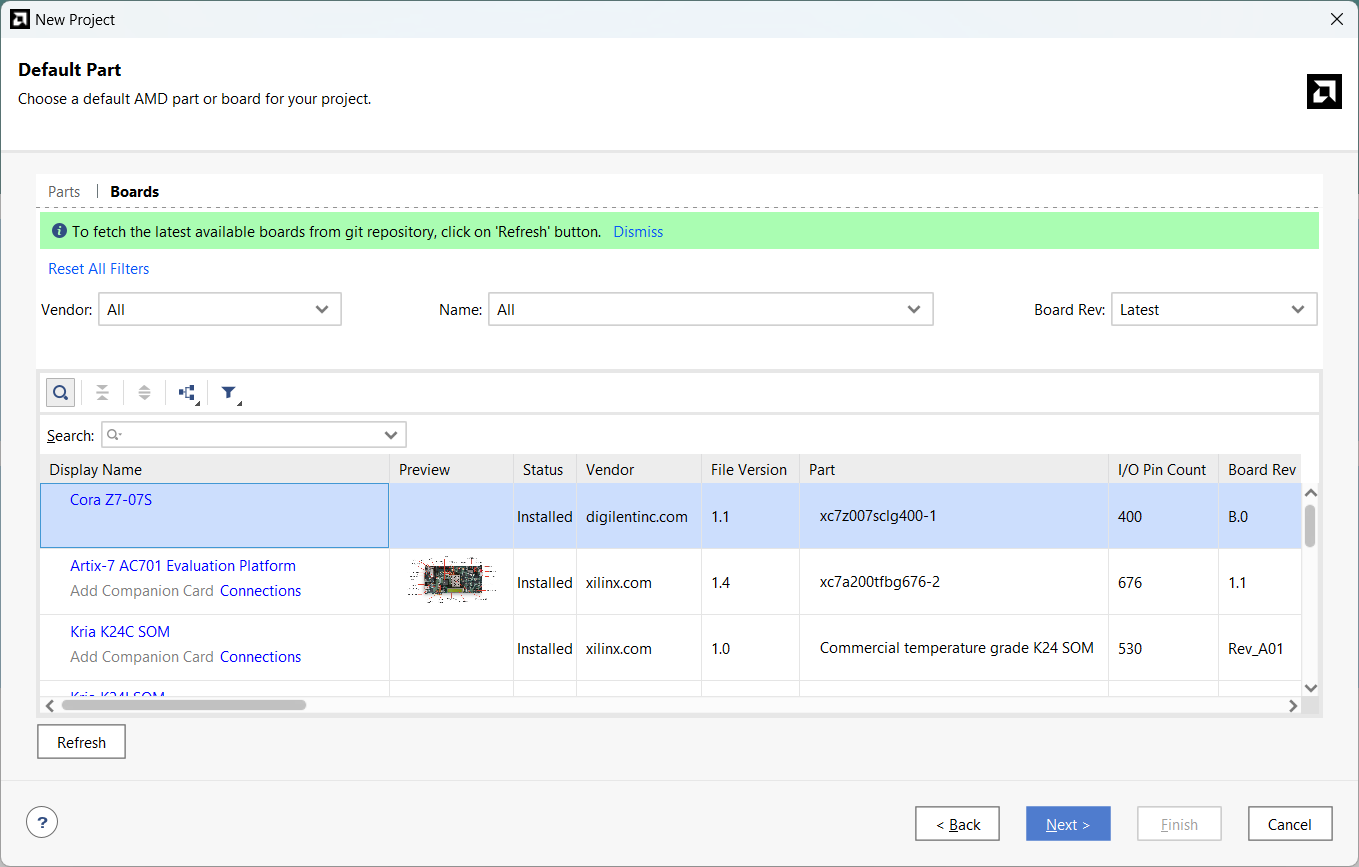1359x867 pixels.
Task: Click the table scroll down arrow
Action: point(1311,688)
